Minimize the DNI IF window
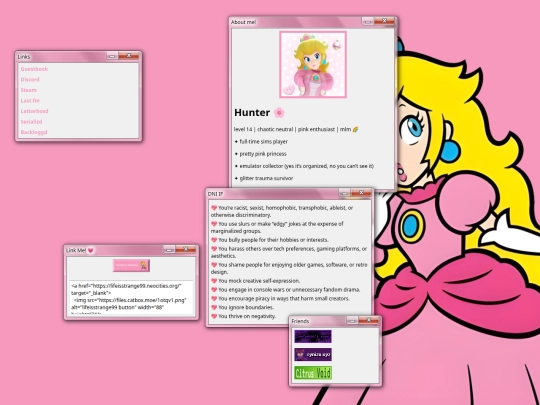 [345, 193]
